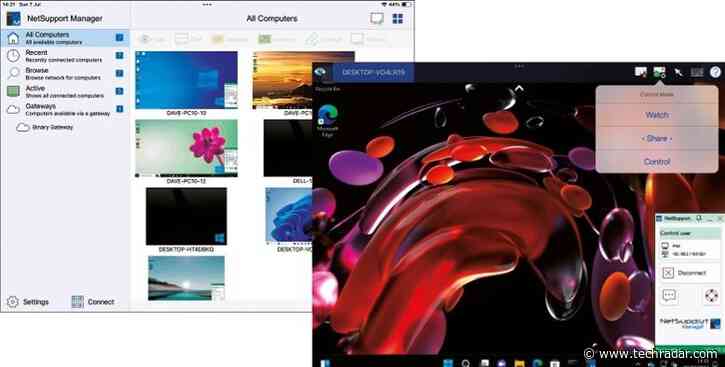
Task: Open Settings at bottom of sidebar
Action: point(28,302)
